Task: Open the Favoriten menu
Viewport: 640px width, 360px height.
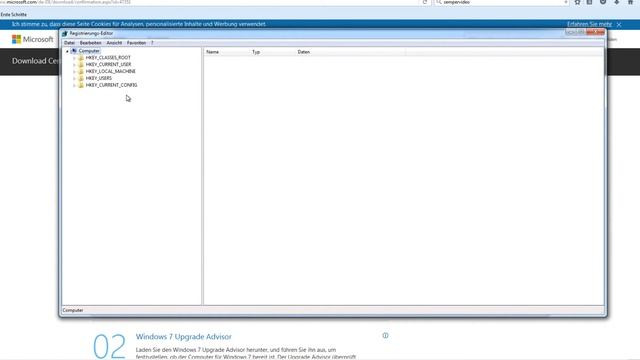Action: coord(136,43)
